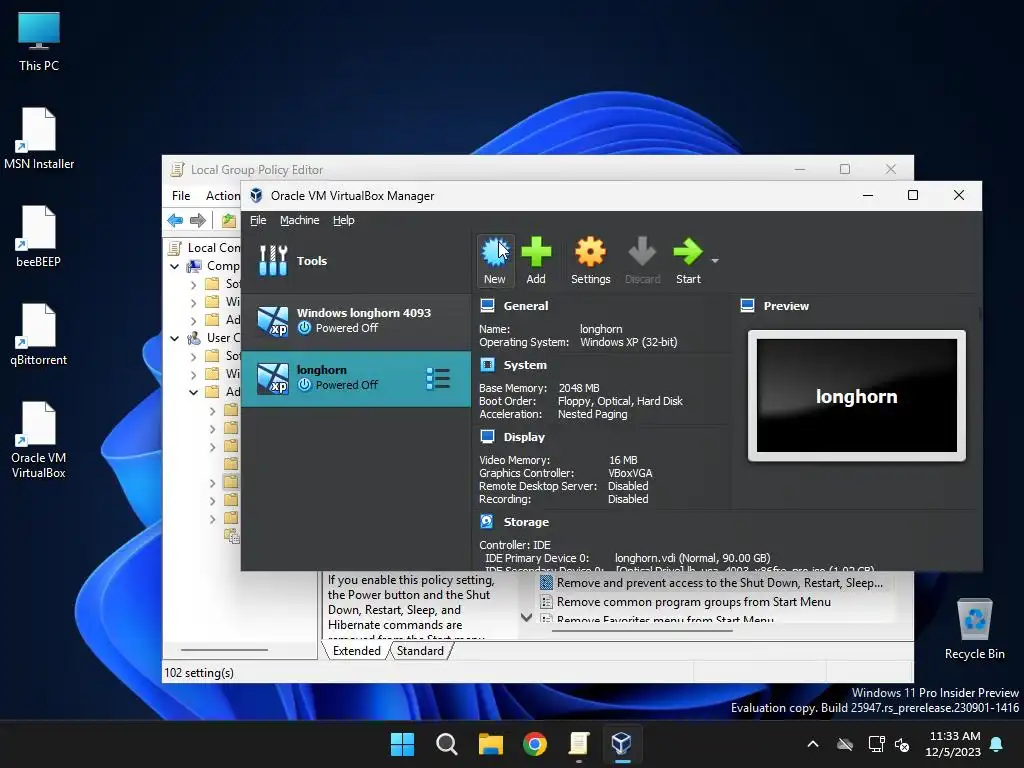
Task: Open Oracle VM VirtualBox desktop shortcut
Action: [x=39, y=441]
